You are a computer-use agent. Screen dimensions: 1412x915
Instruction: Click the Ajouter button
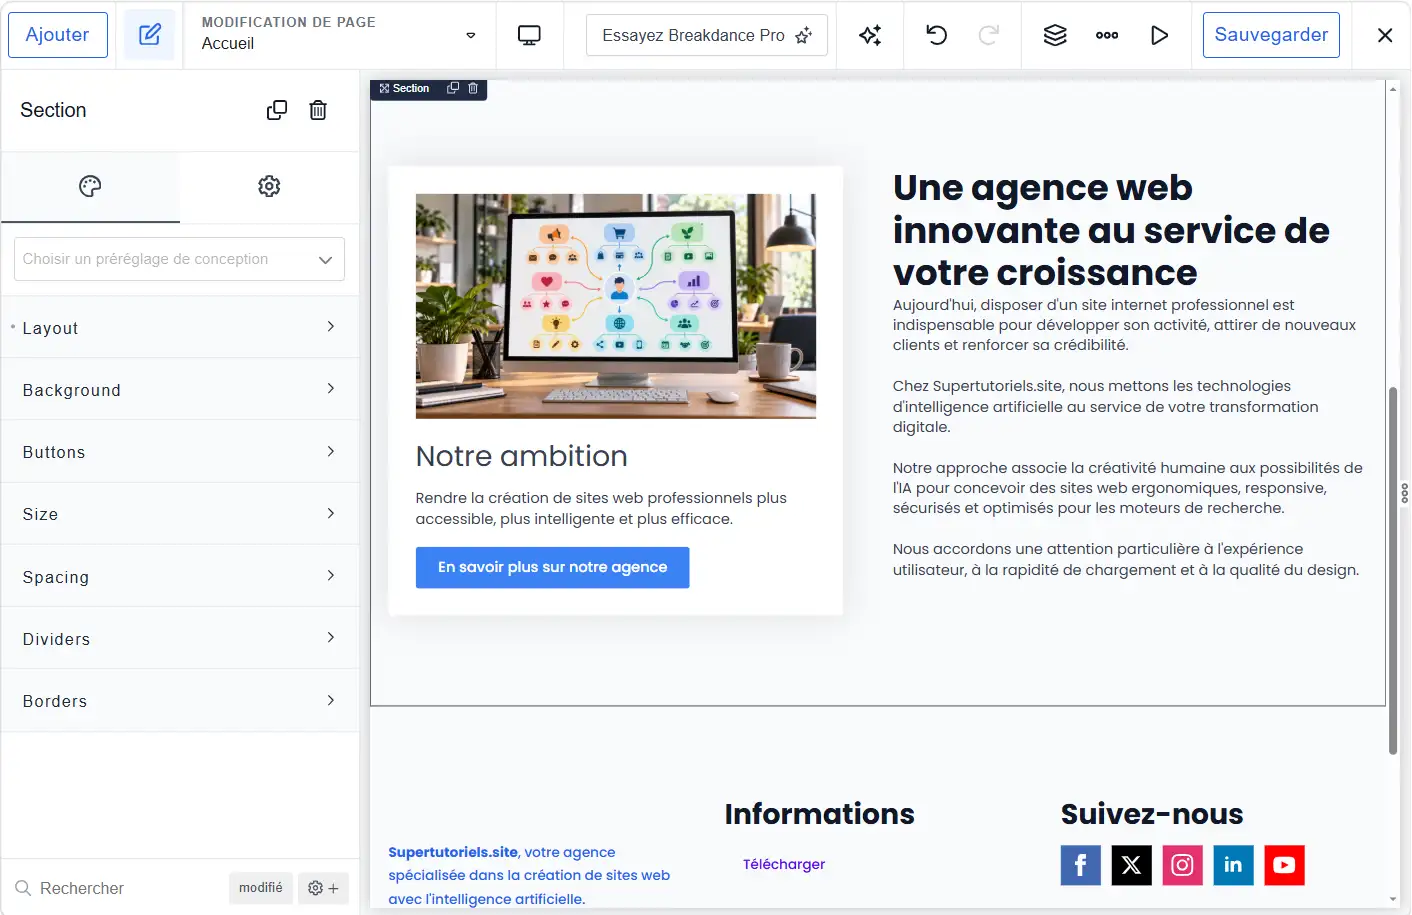58,35
